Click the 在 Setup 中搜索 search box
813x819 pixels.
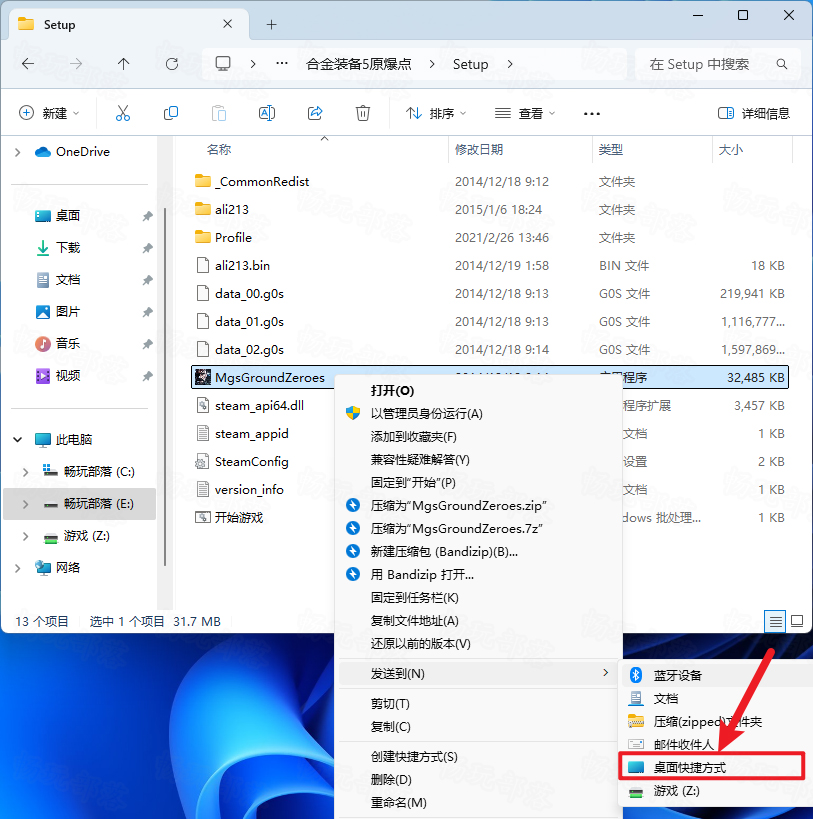click(718, 64)
